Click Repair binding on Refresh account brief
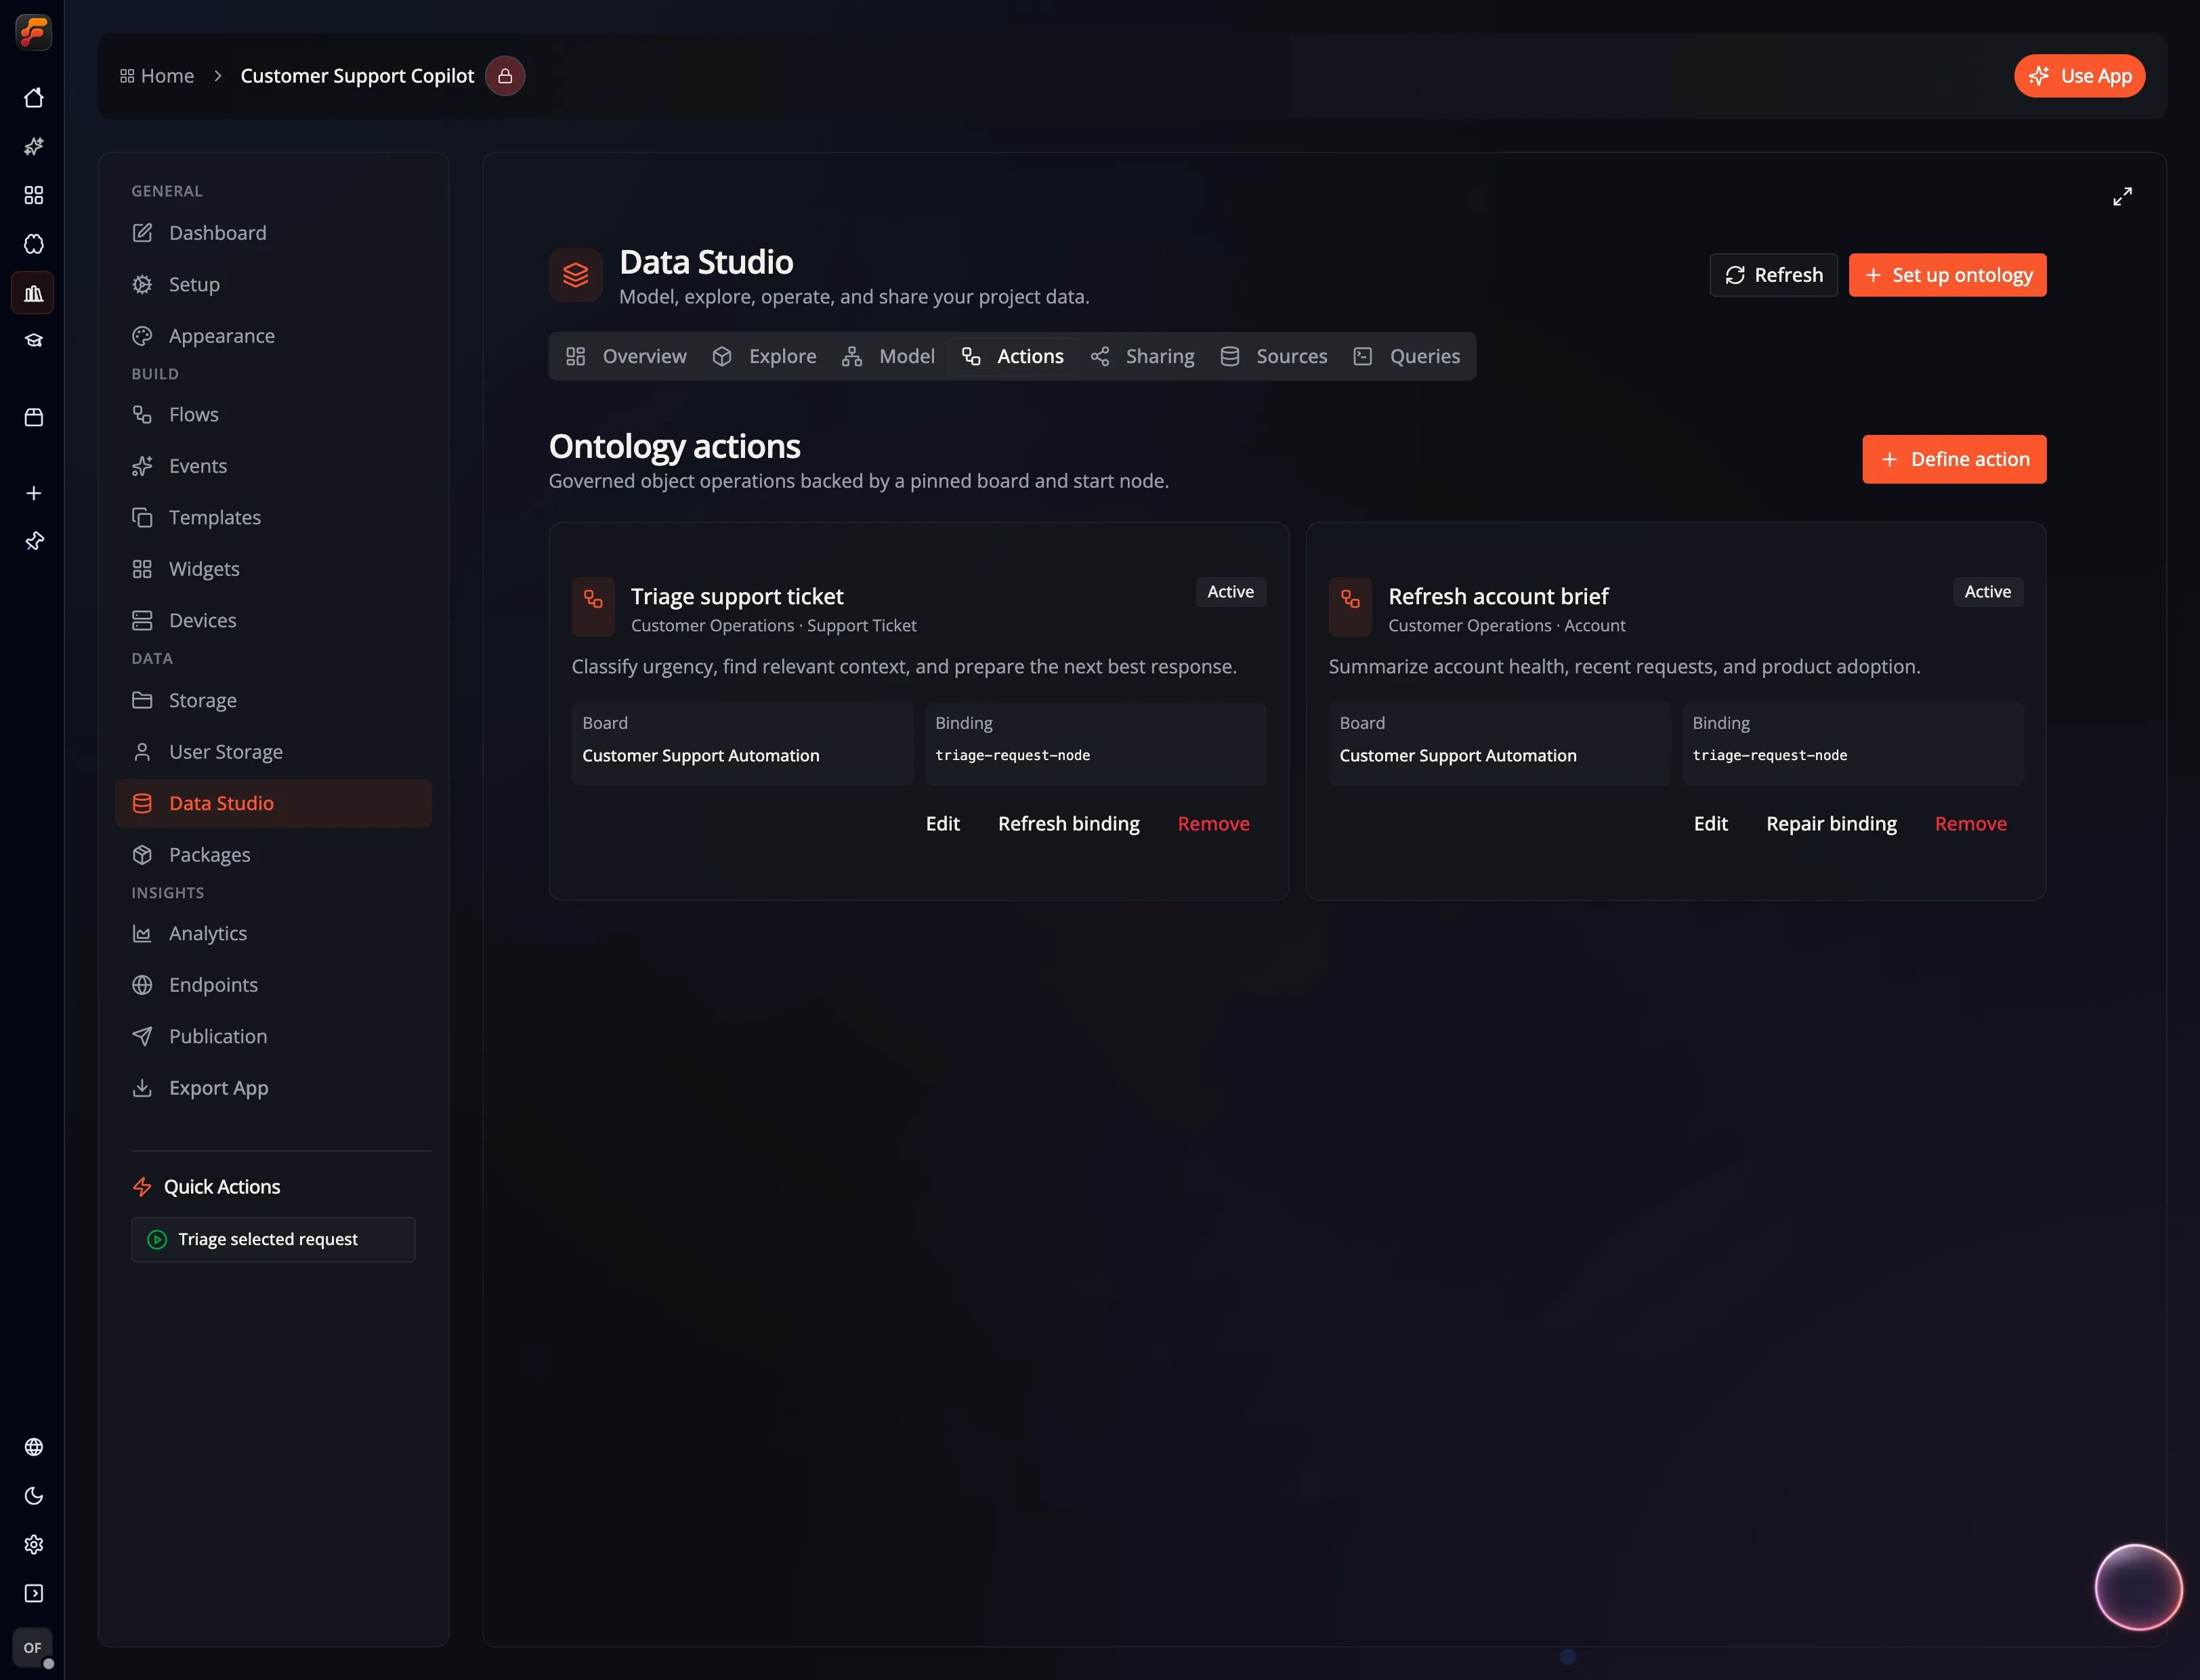Image resolution: width=2200 pixels, height=1680 pixels. point(1831,824)
